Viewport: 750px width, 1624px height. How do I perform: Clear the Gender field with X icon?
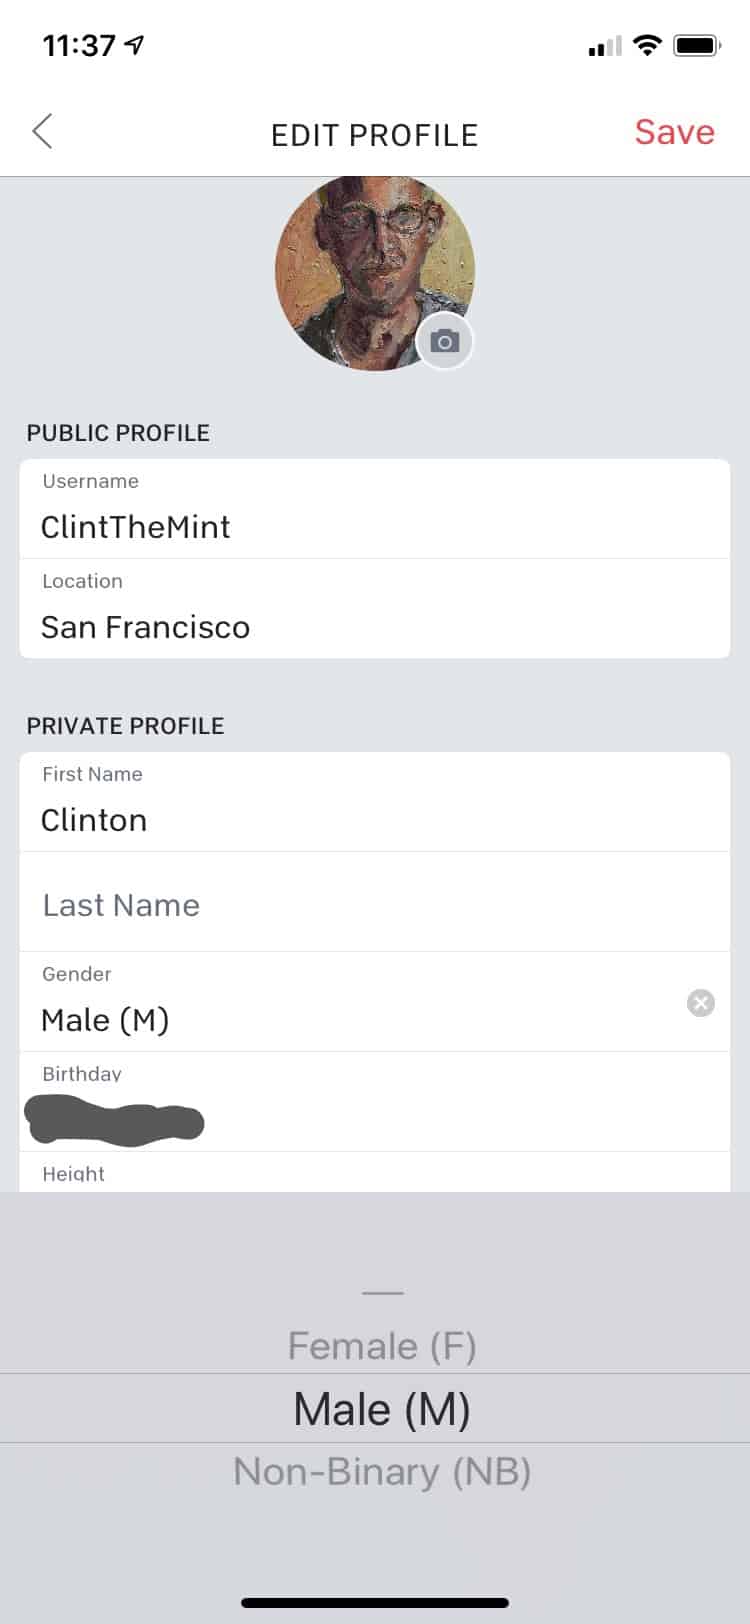click(x=701, y=1002)
